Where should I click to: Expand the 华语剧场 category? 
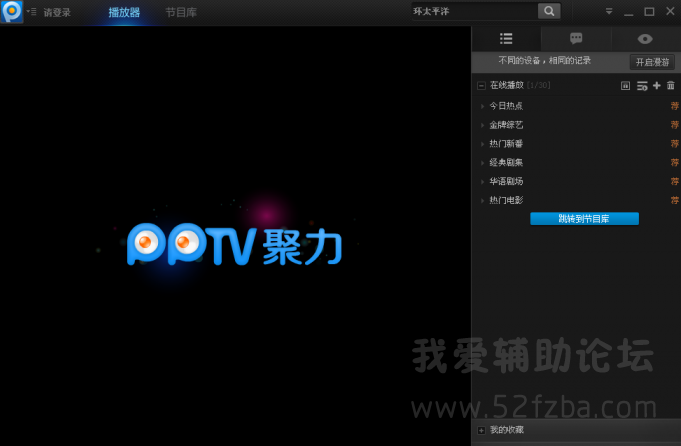point(482,182)
